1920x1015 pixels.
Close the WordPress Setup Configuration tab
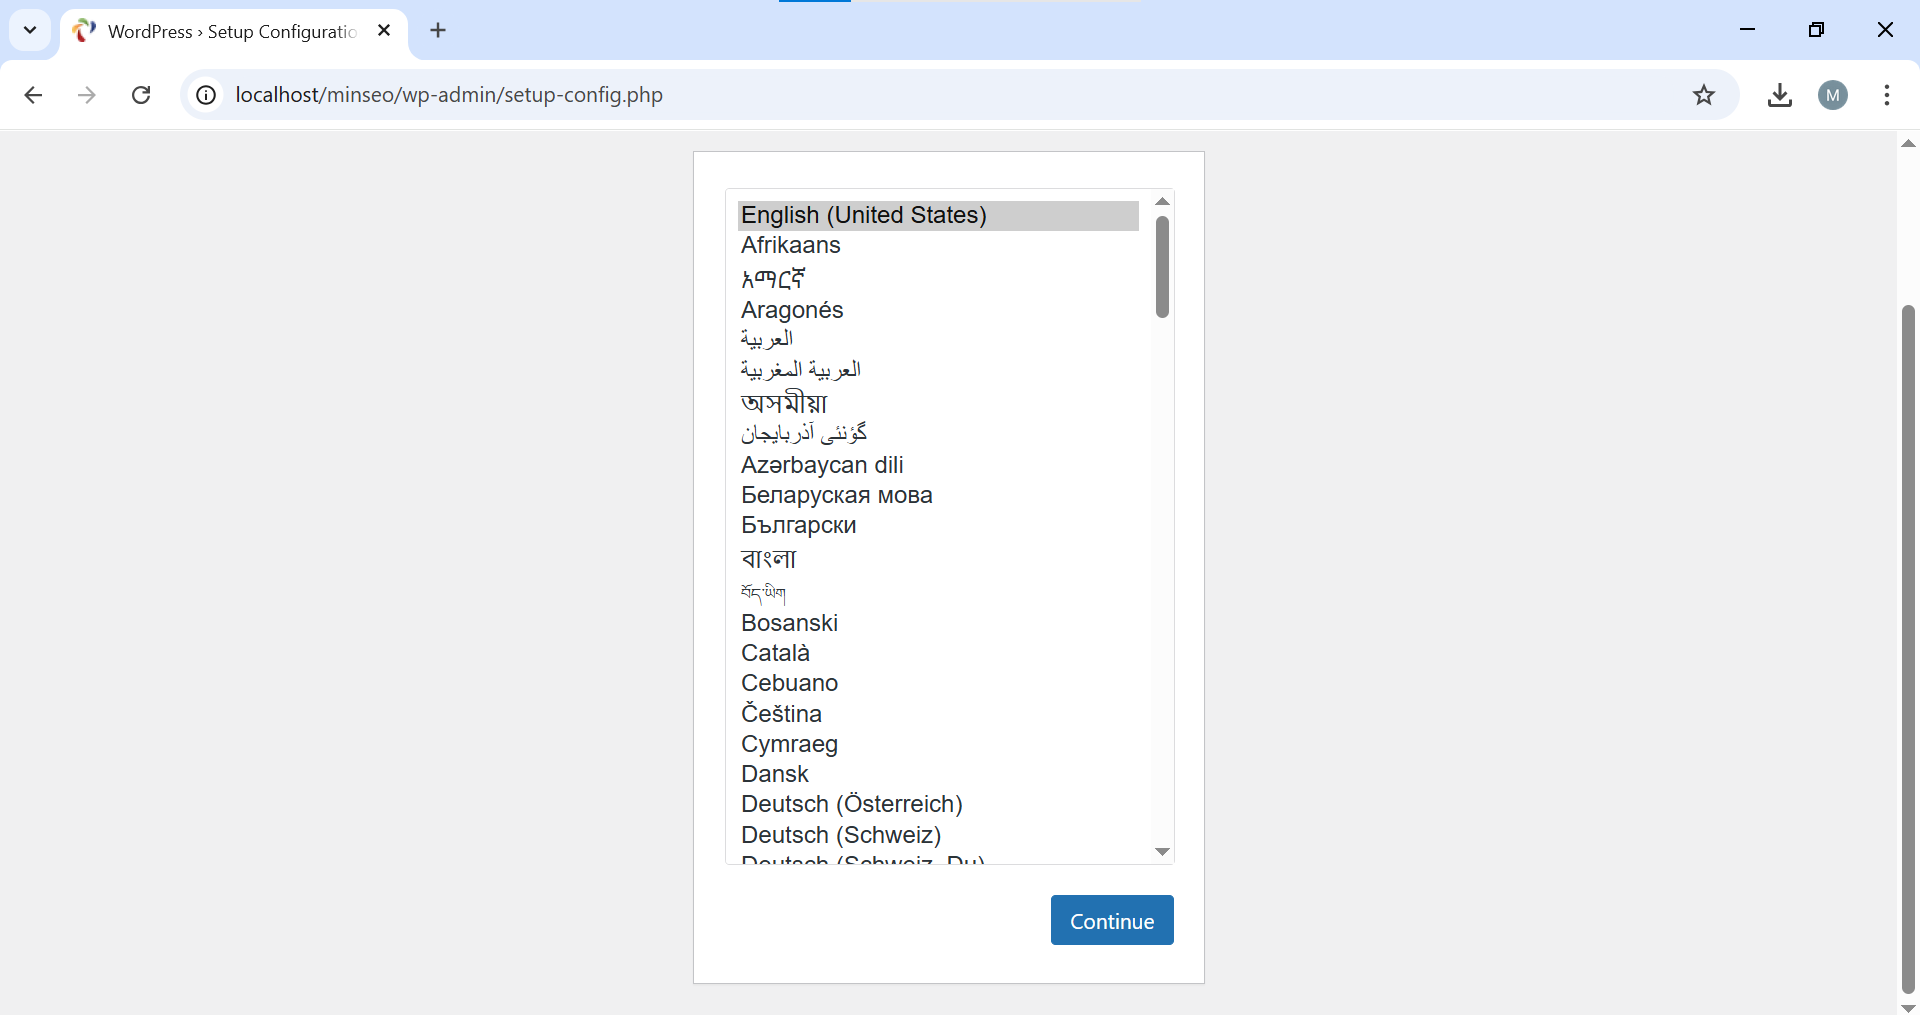pos(384,31)
